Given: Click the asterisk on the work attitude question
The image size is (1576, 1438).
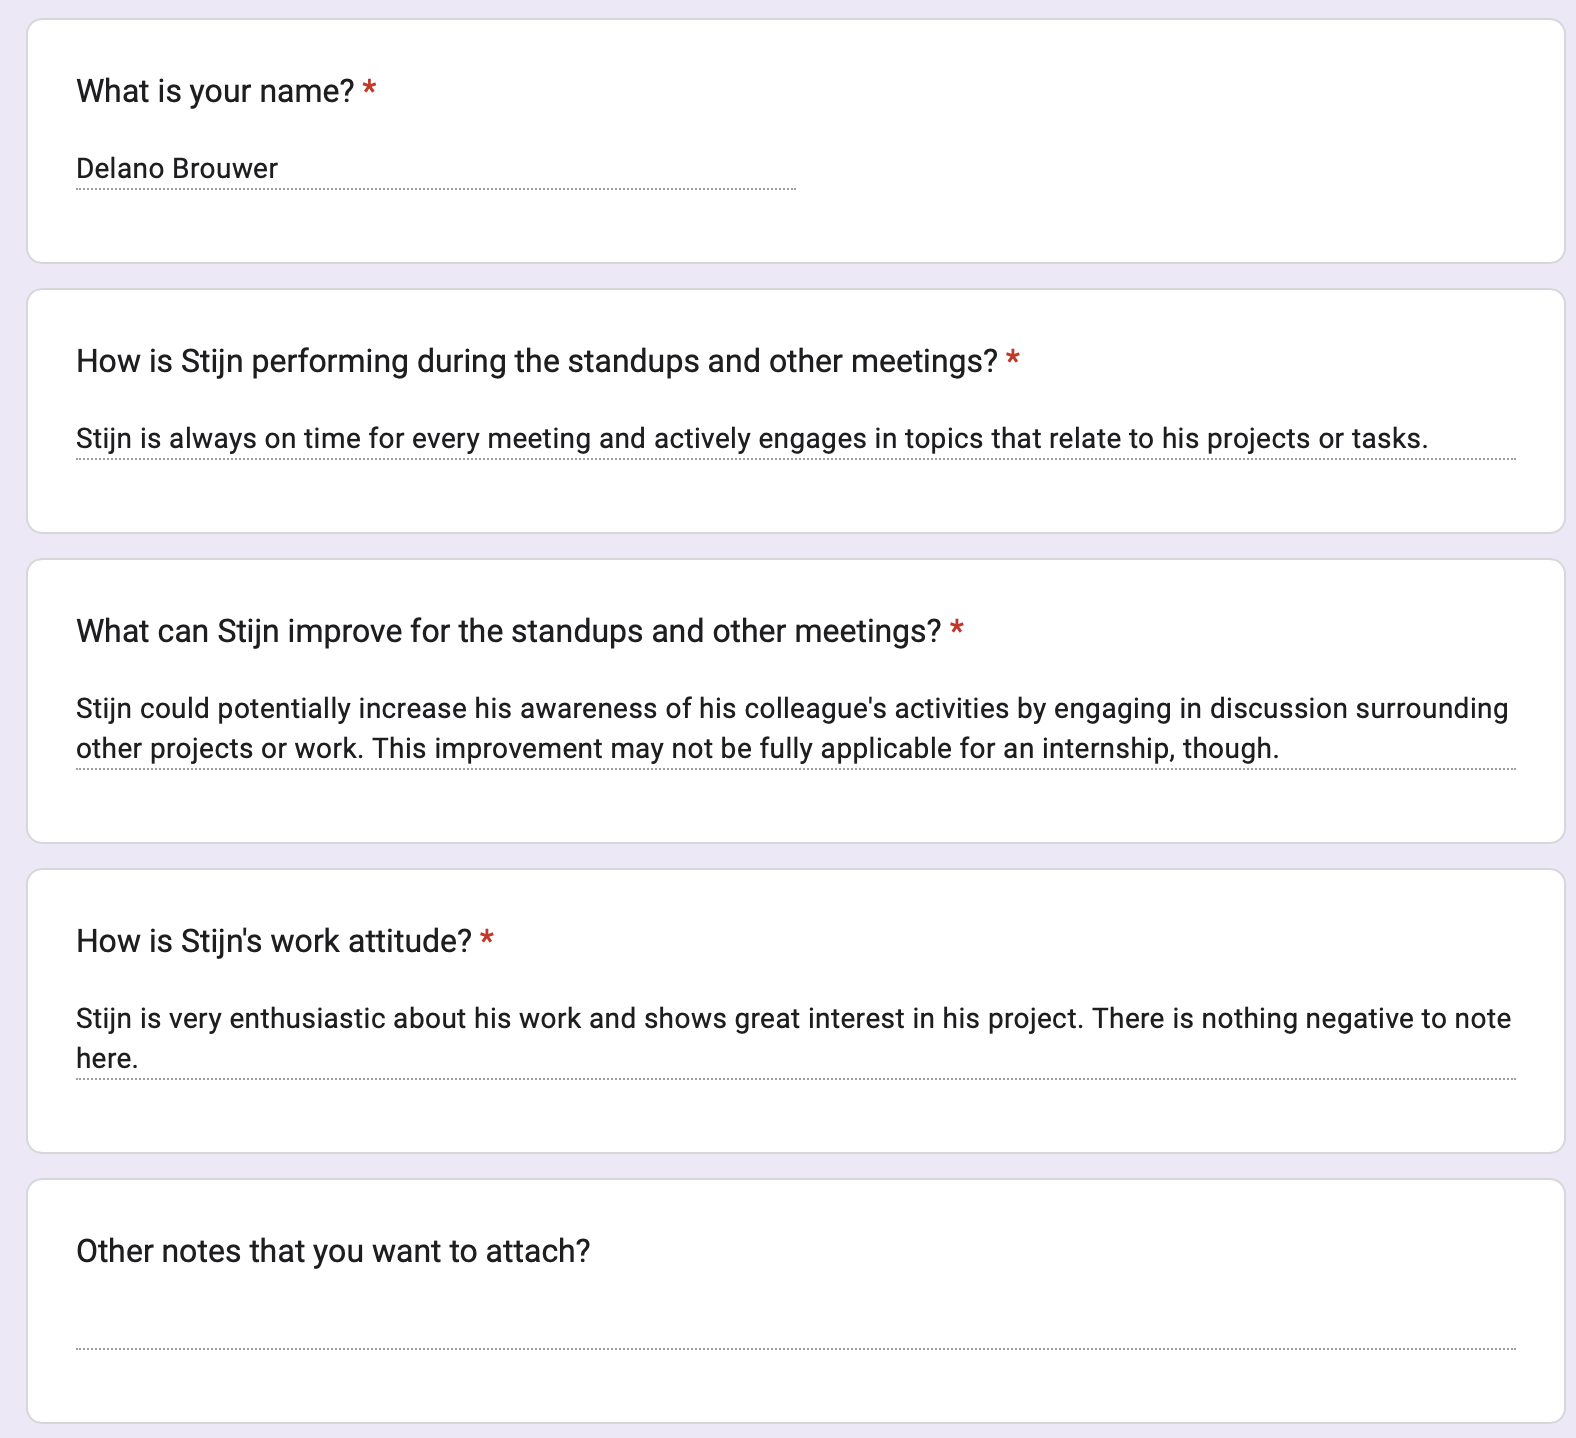Looking at the screenshot, I should pos(487,938).
